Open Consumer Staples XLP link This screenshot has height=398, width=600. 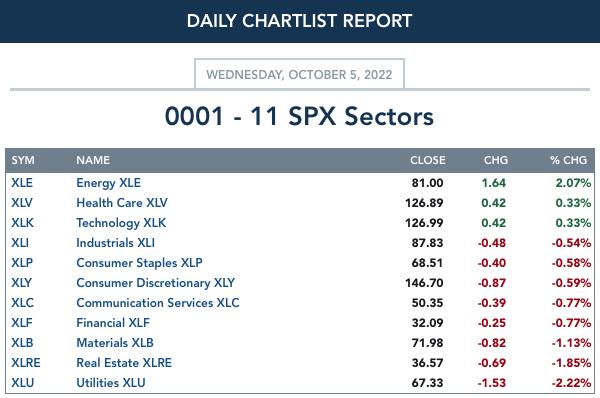click(x=139, y=263)
